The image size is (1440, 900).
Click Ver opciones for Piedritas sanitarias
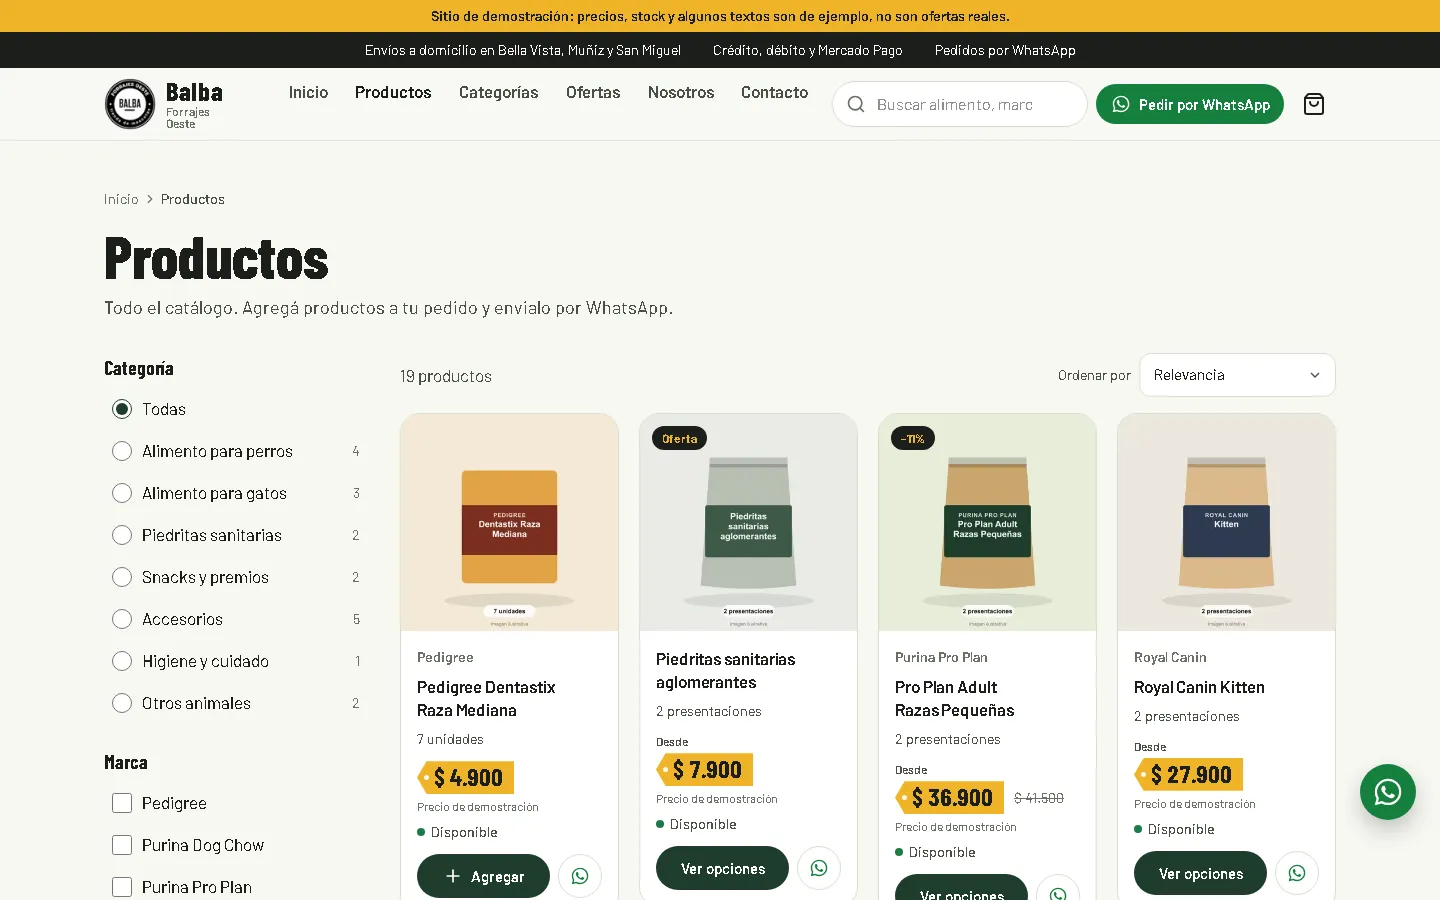pyautogui.click(x=722, y=868)
